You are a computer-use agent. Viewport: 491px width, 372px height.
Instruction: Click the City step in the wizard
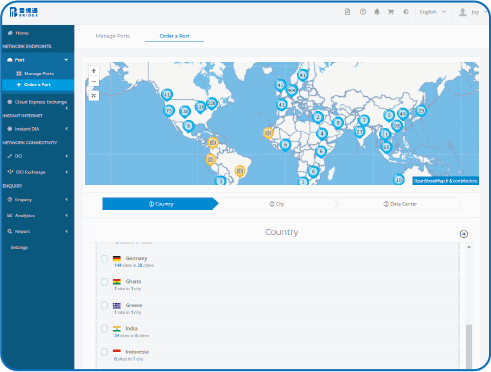[x=277, y=204]
